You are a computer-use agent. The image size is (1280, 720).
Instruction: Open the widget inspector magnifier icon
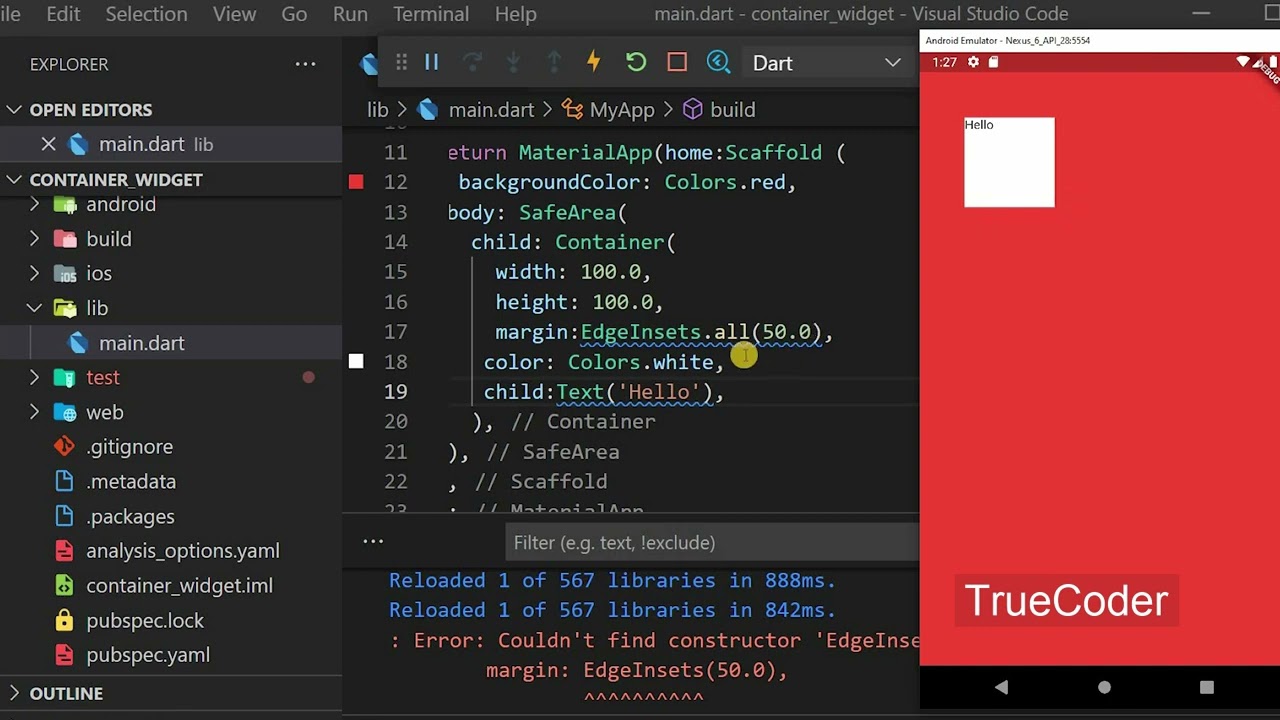coord(718,63)
